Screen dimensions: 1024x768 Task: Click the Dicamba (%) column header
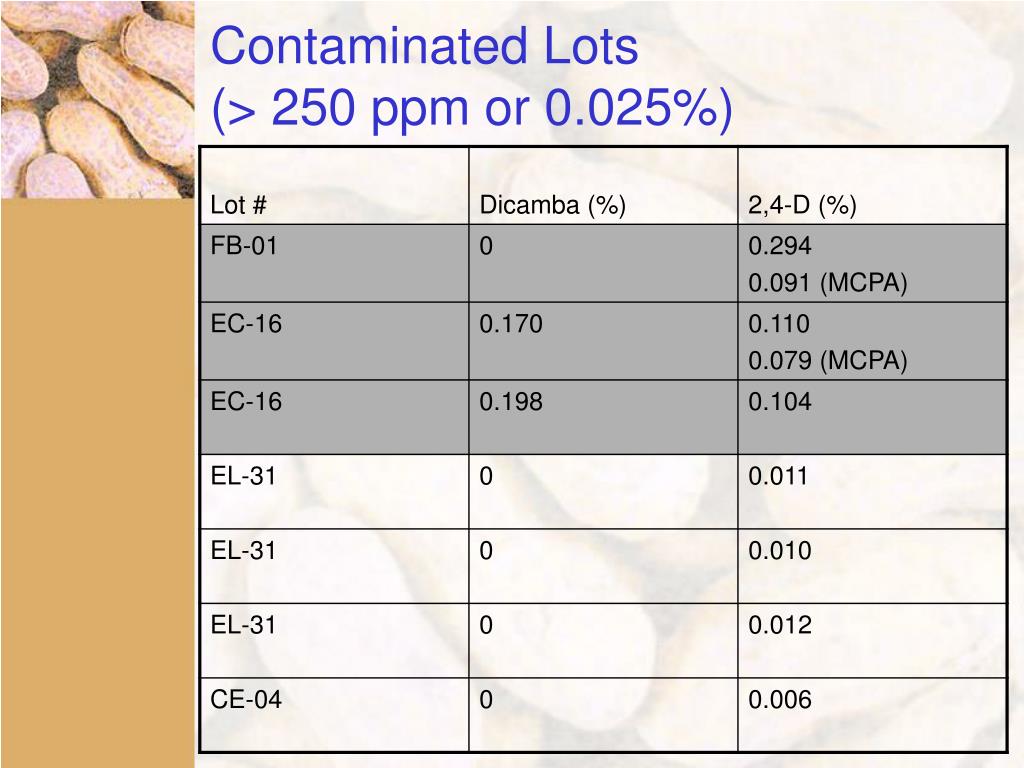point(552,205)
